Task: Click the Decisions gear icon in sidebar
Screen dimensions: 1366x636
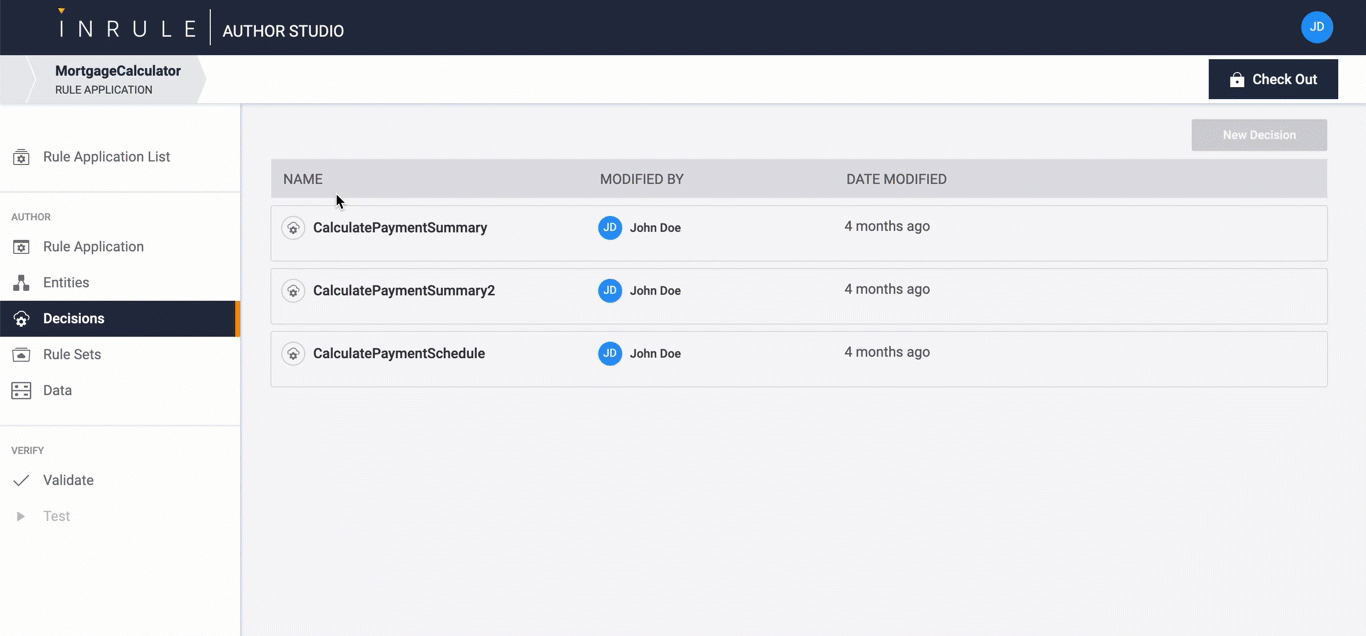Action: pos(21,318)
